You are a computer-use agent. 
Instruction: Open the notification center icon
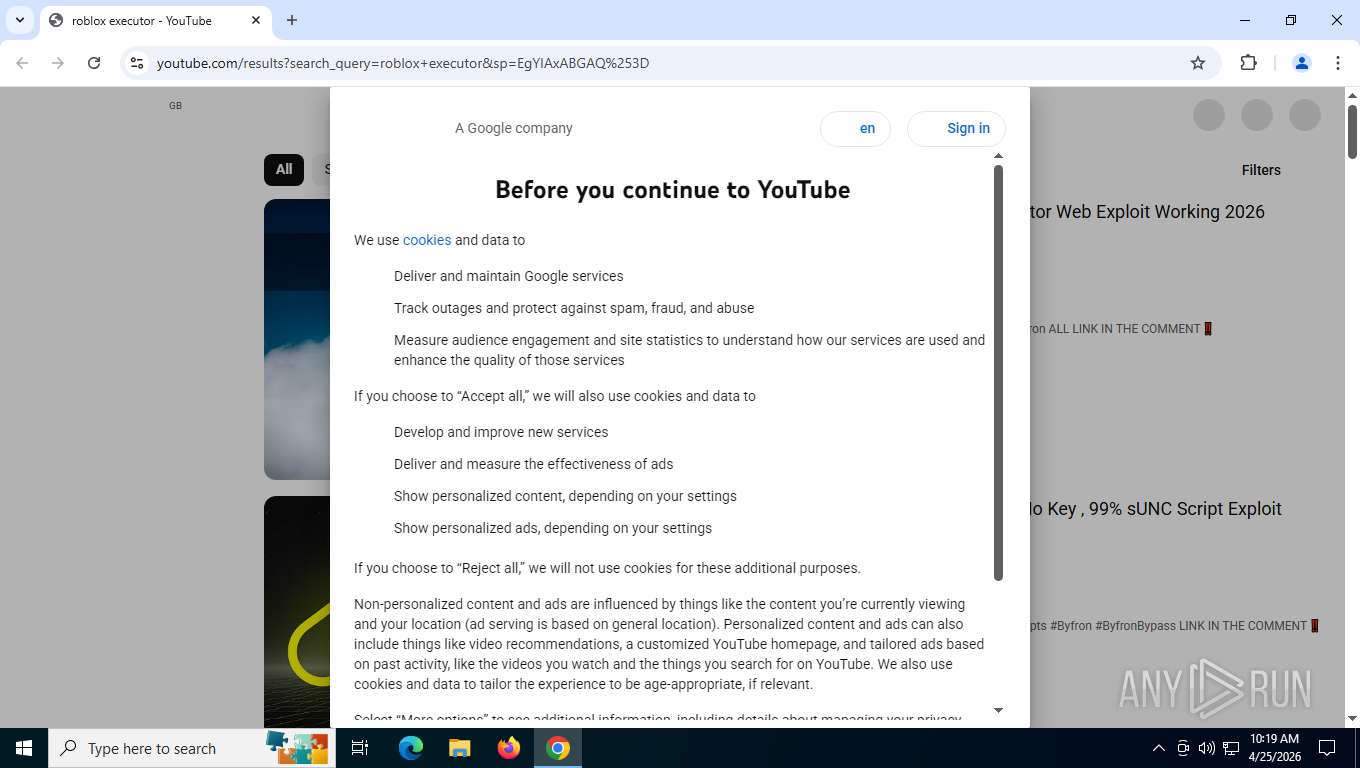(1327, 748)
